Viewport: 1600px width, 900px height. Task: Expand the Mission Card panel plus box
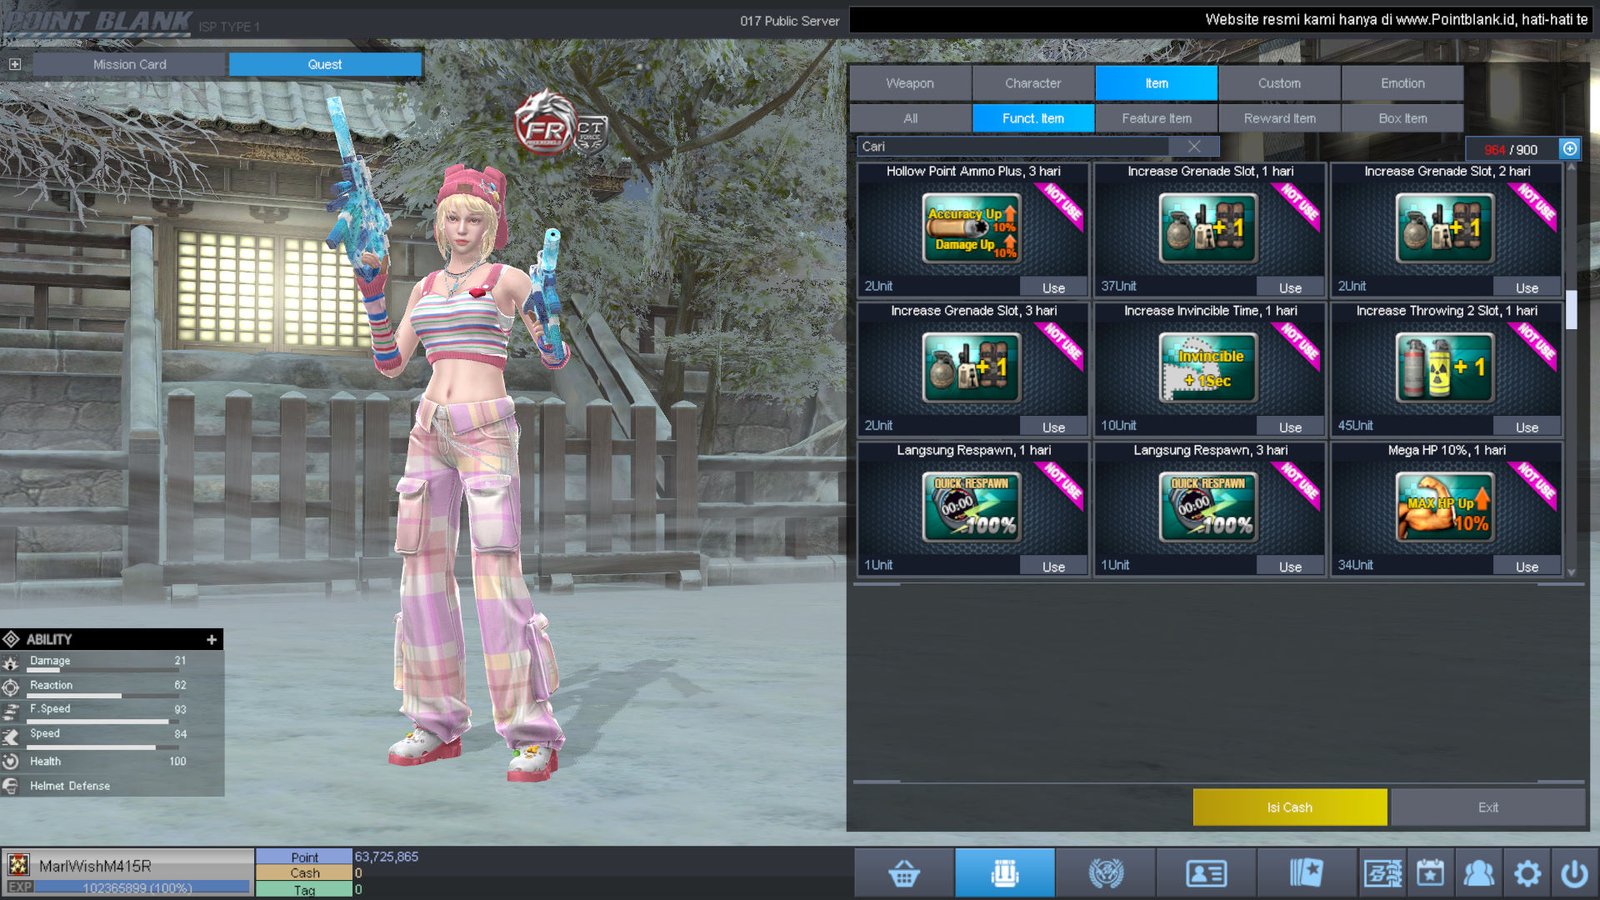[15, 64]
